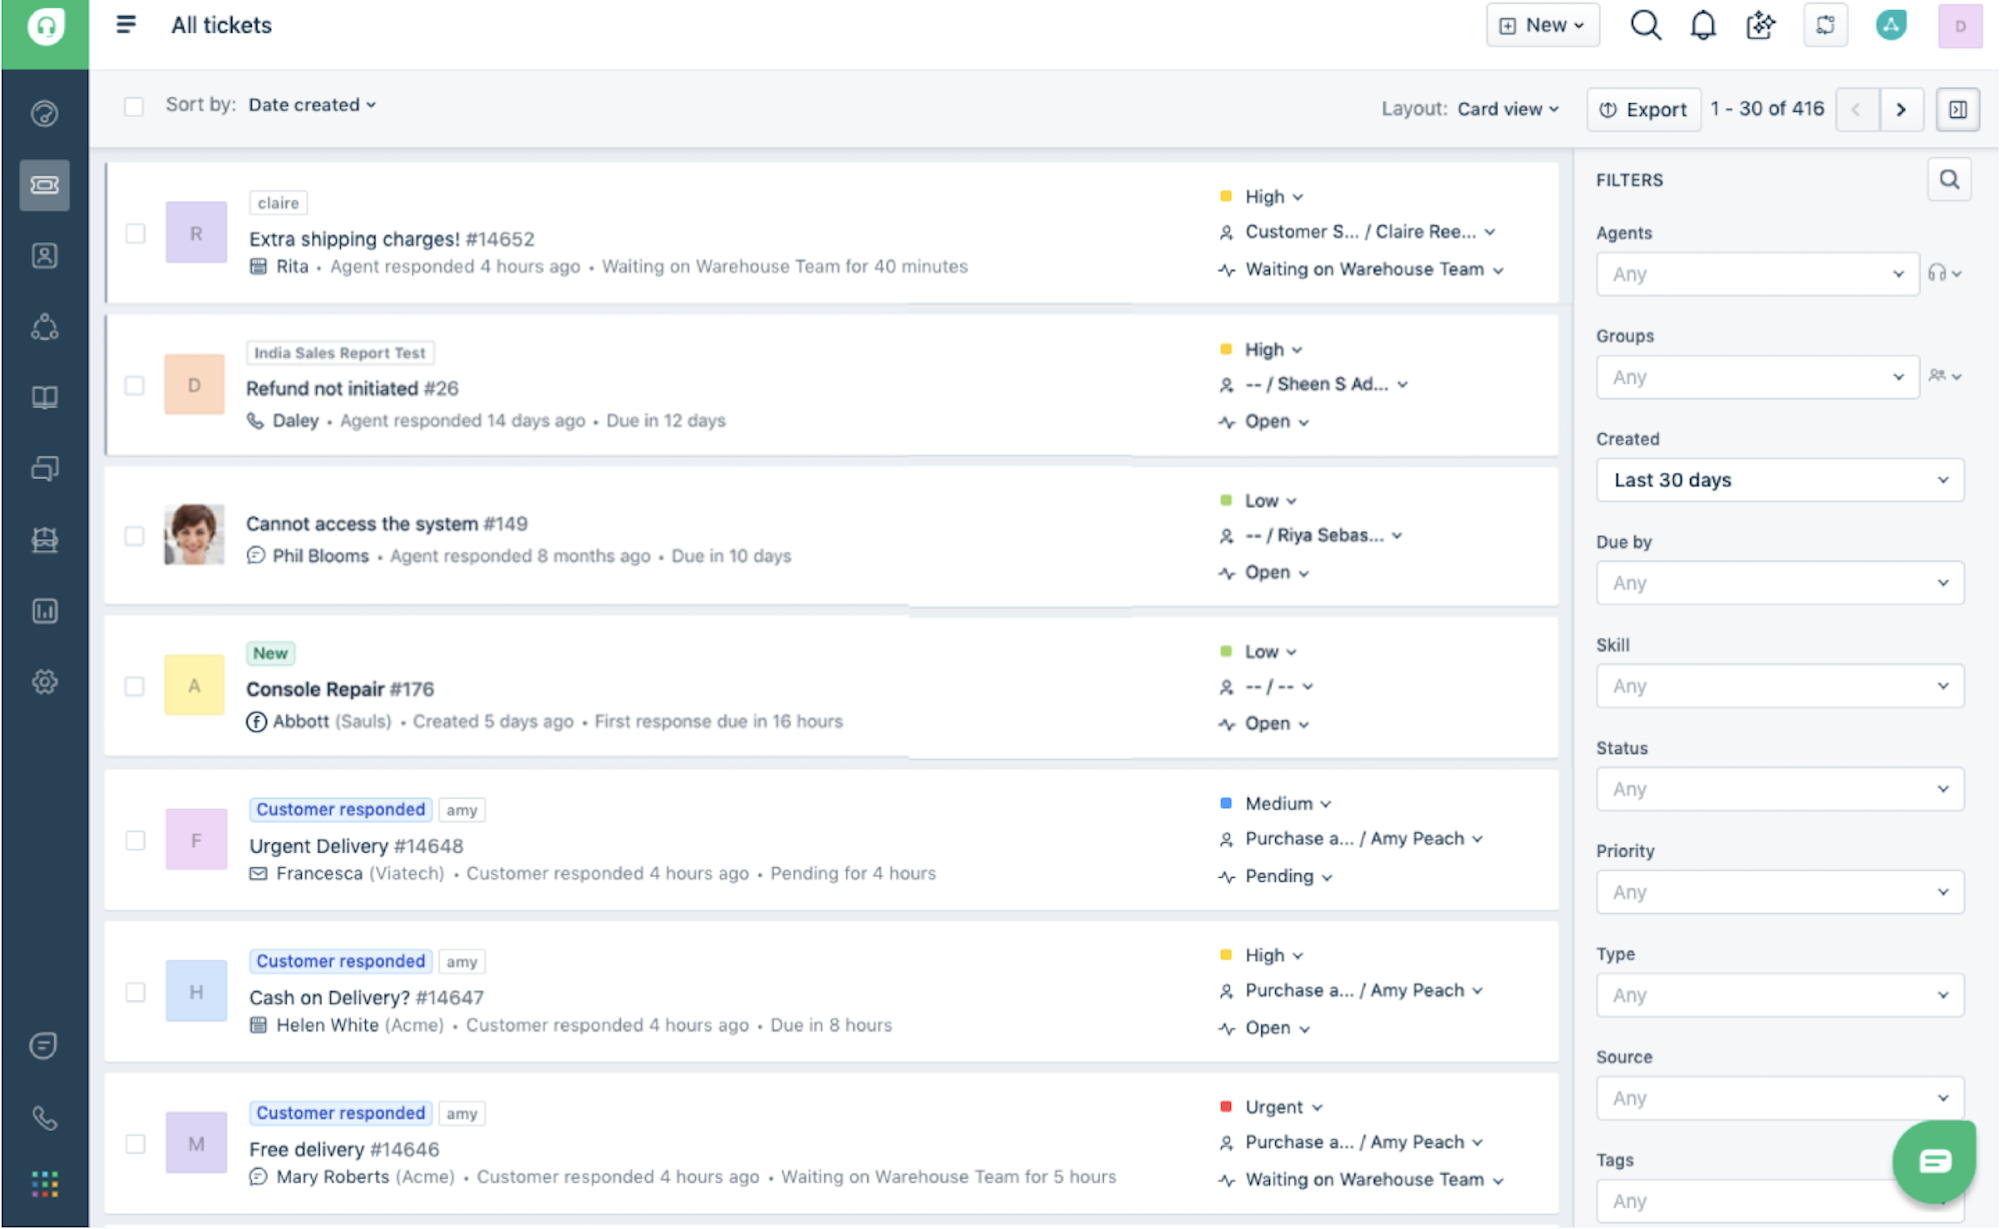Open the floating green chat widget
Viewport: 2000px width, 1229px height.
(1934, 1161)
